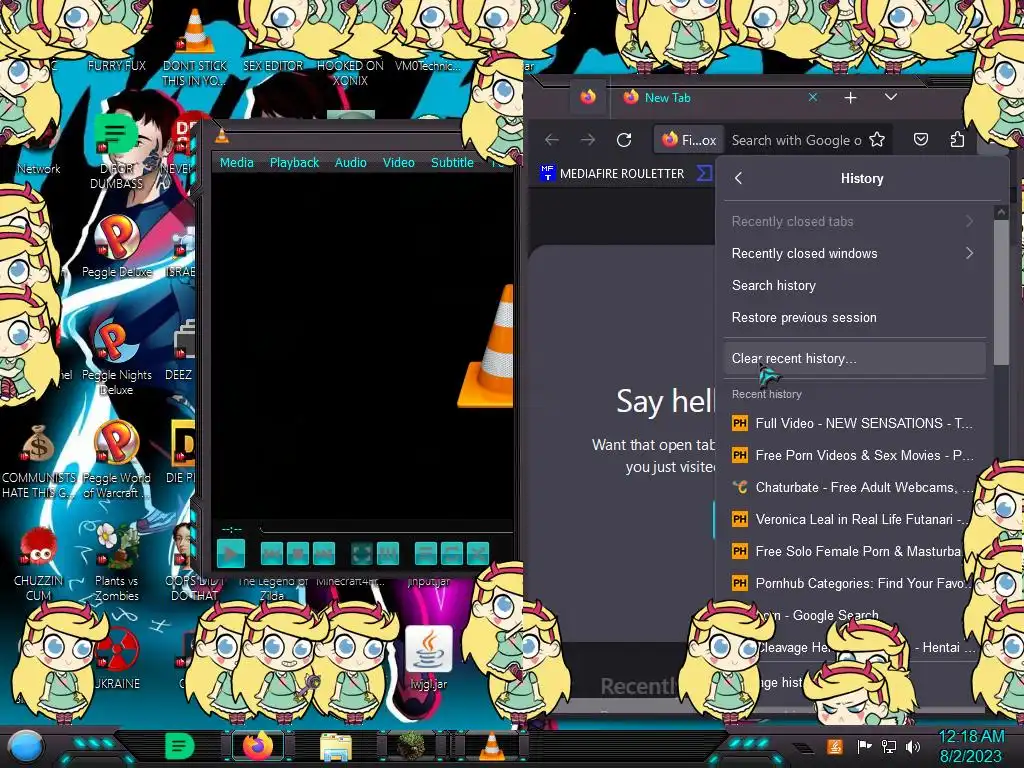Select the Peggle Deluxe desktop icon
The image size is (1024, 768).
(x=117, y=245)
